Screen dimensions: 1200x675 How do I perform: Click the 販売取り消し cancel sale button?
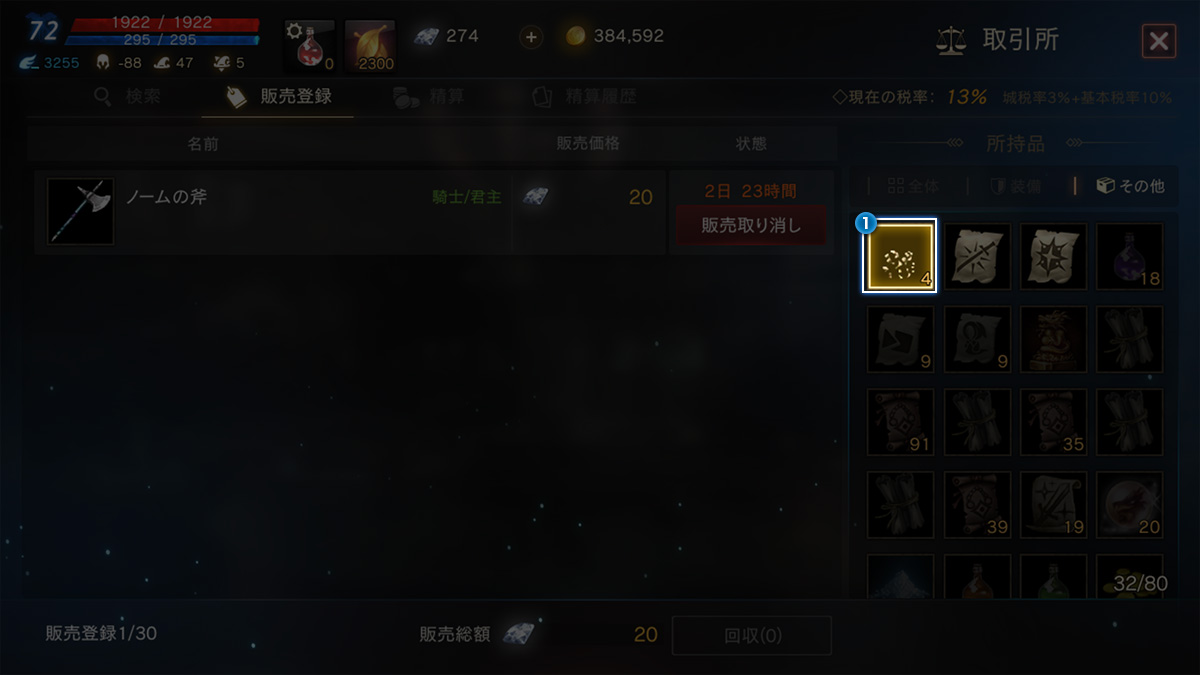coord(751,225)
